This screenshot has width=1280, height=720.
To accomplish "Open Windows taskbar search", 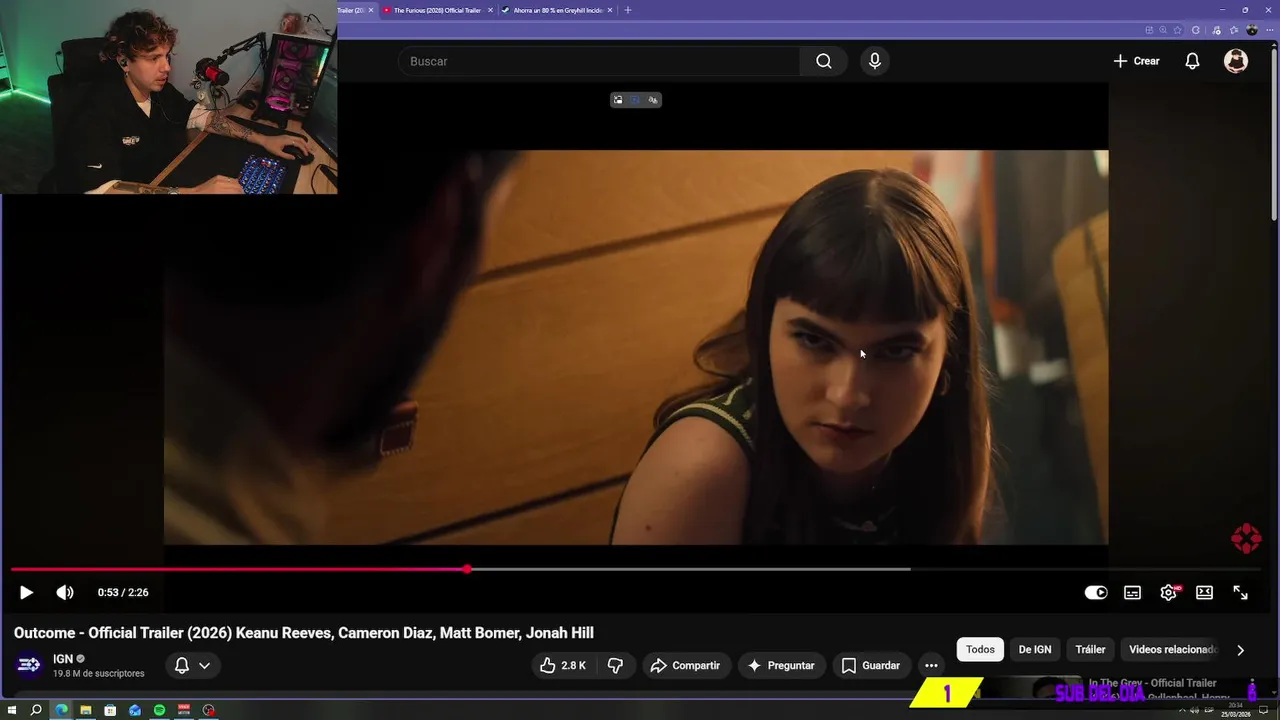I will 36,710.
